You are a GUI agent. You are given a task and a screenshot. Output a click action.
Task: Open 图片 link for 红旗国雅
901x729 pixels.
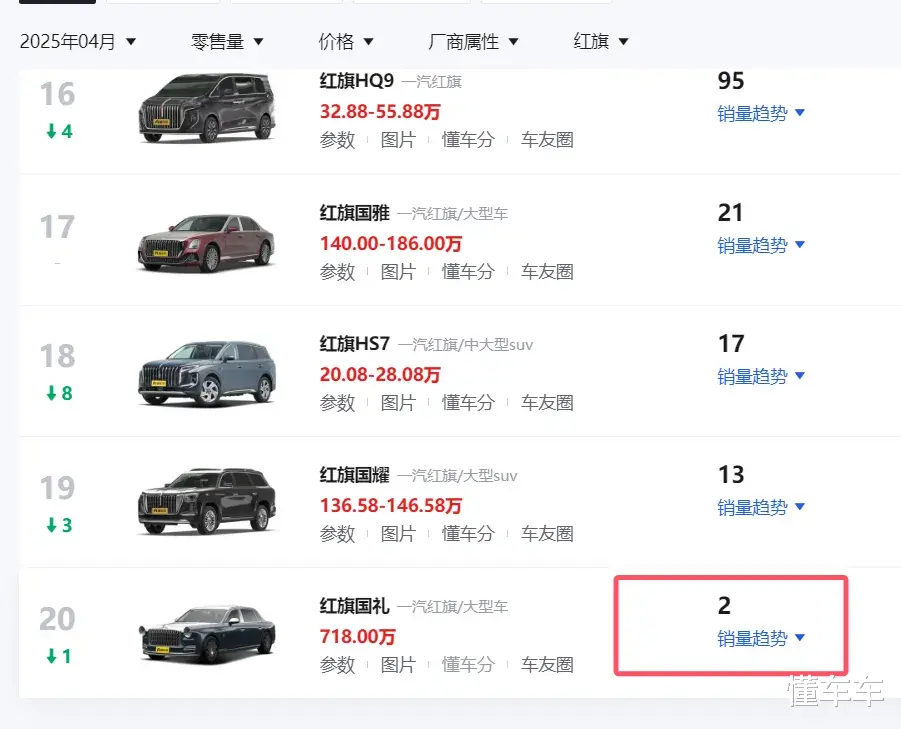pyautogui.click(x=398, y=271)
